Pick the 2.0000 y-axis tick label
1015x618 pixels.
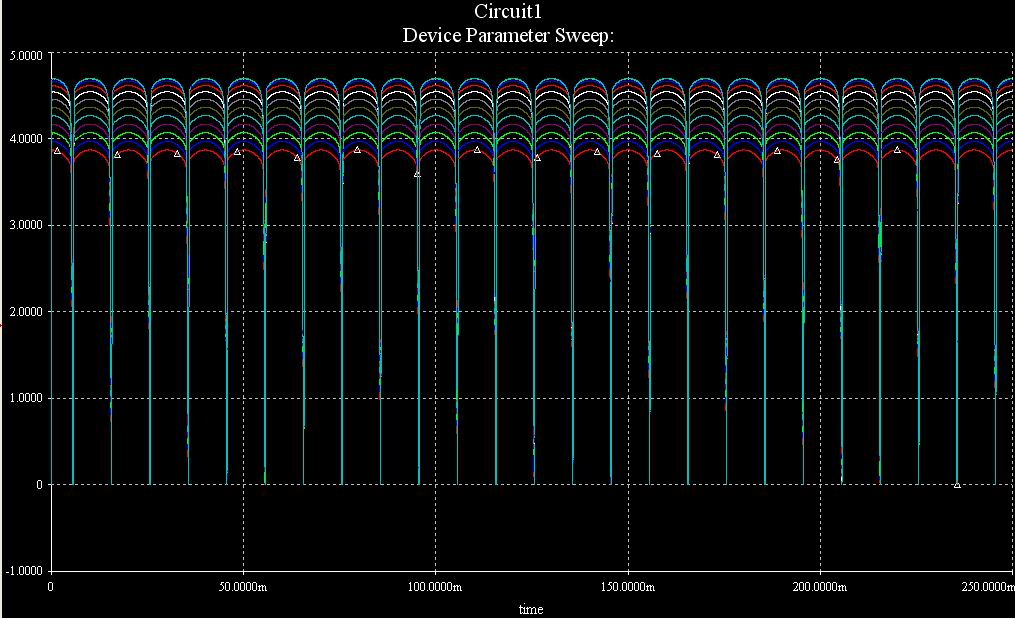tap(23, 312)
